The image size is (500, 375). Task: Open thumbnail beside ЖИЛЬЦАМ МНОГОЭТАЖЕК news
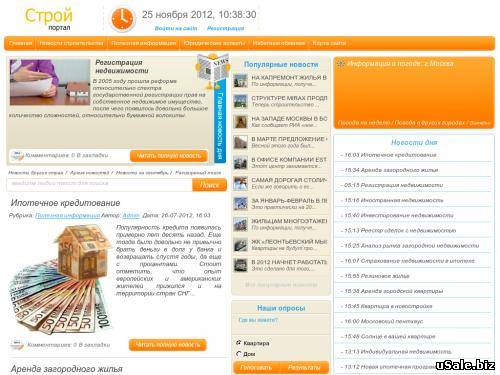click(x=240, y=224)
